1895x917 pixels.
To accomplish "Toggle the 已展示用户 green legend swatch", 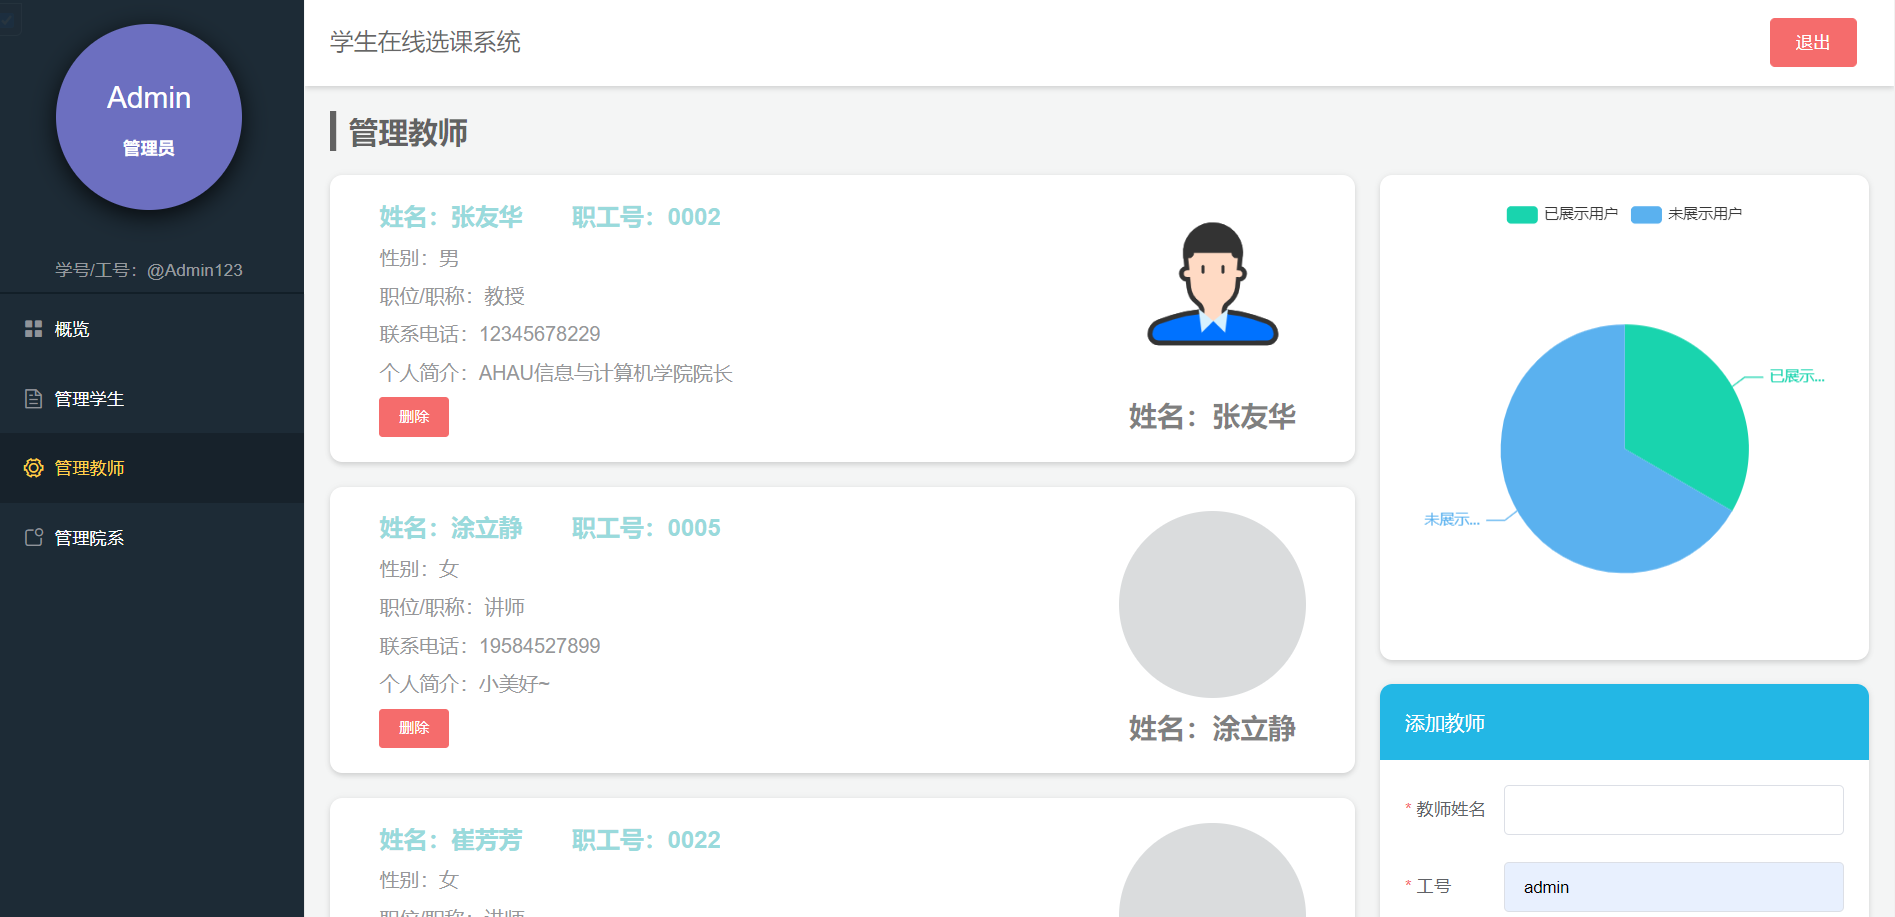I will coord(1522,214).
